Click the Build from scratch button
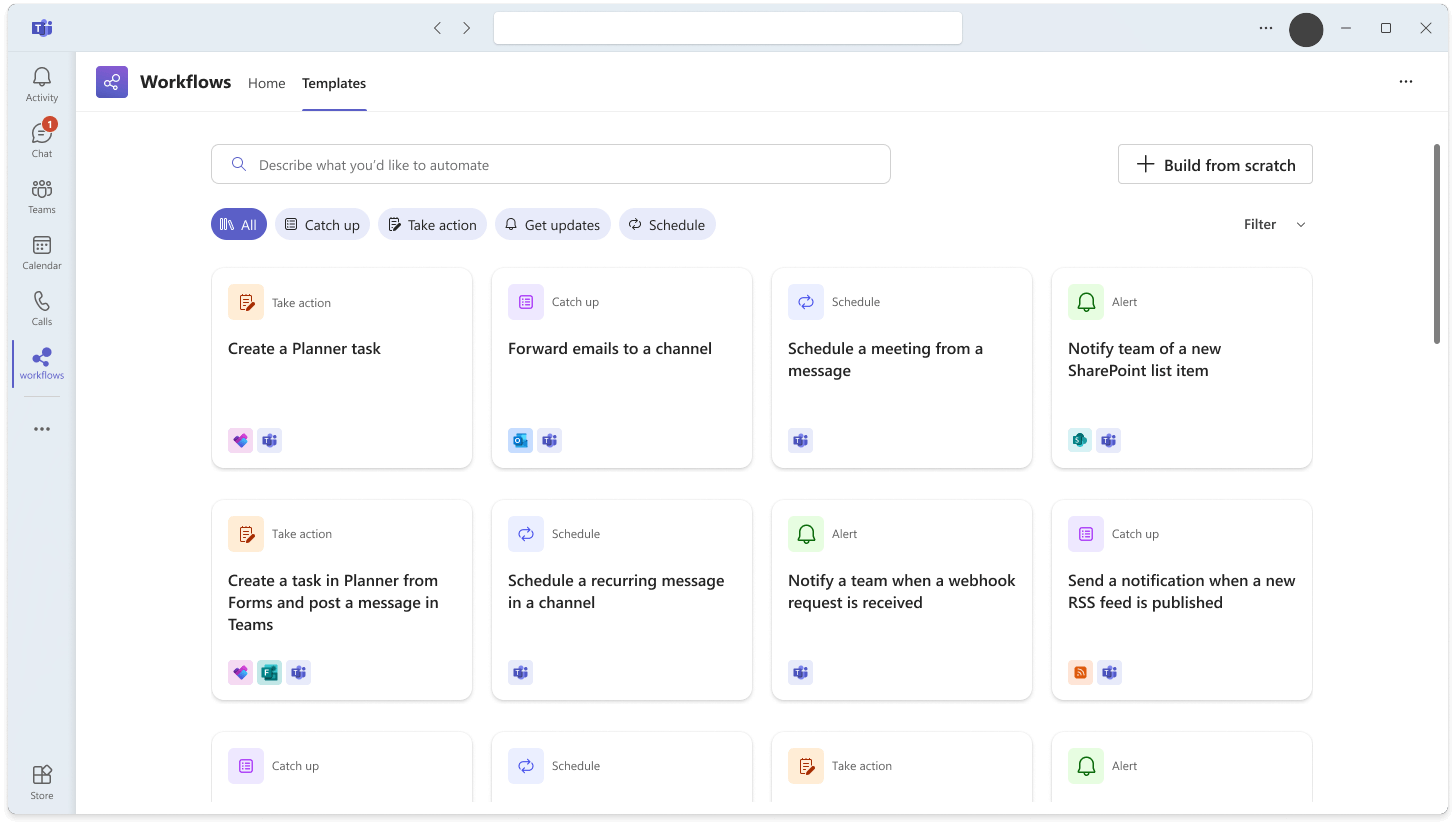 pyautogui.click(x=1215, y=165)
